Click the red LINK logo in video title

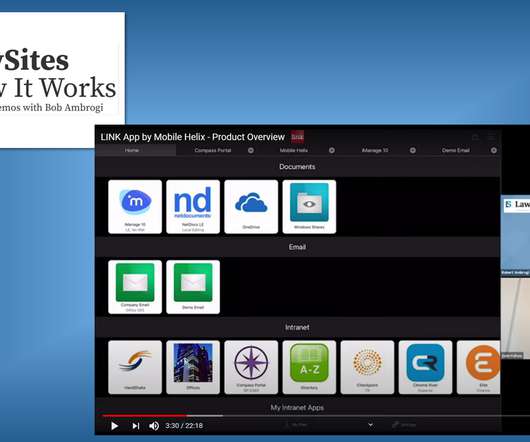pos(297,137)
